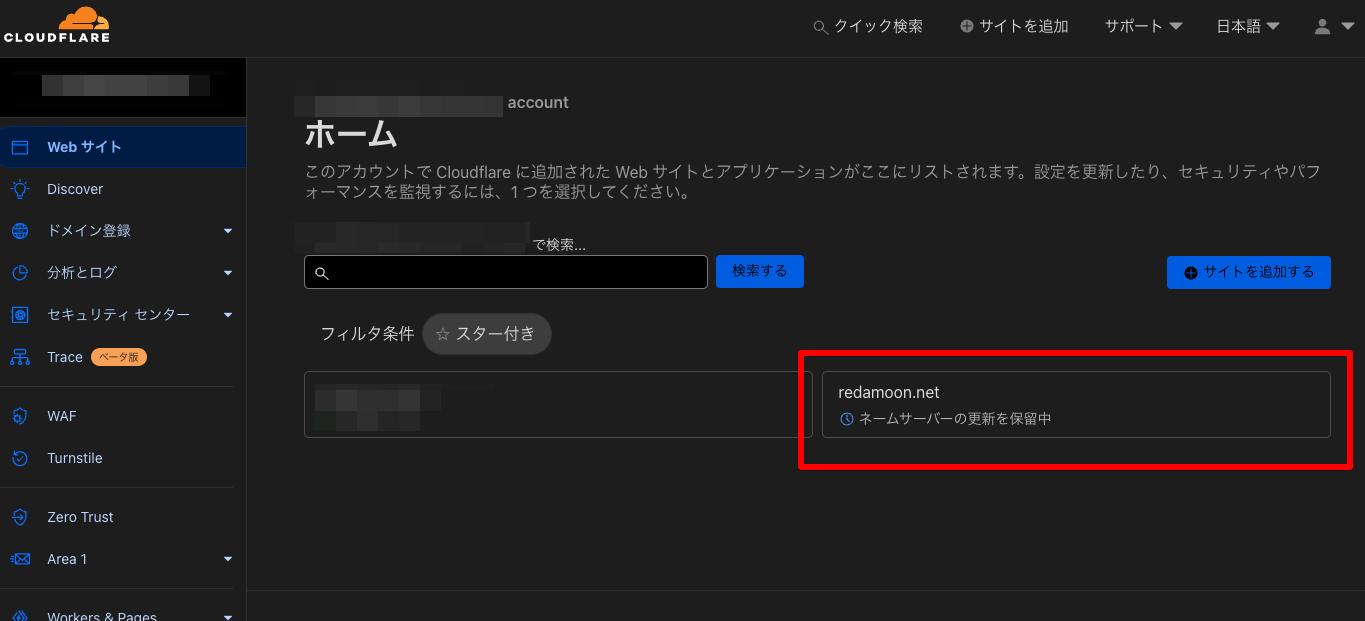Expand the セキュリティ センター arrow
This screenshot has height=621, width=1365.
pos(228,315)
